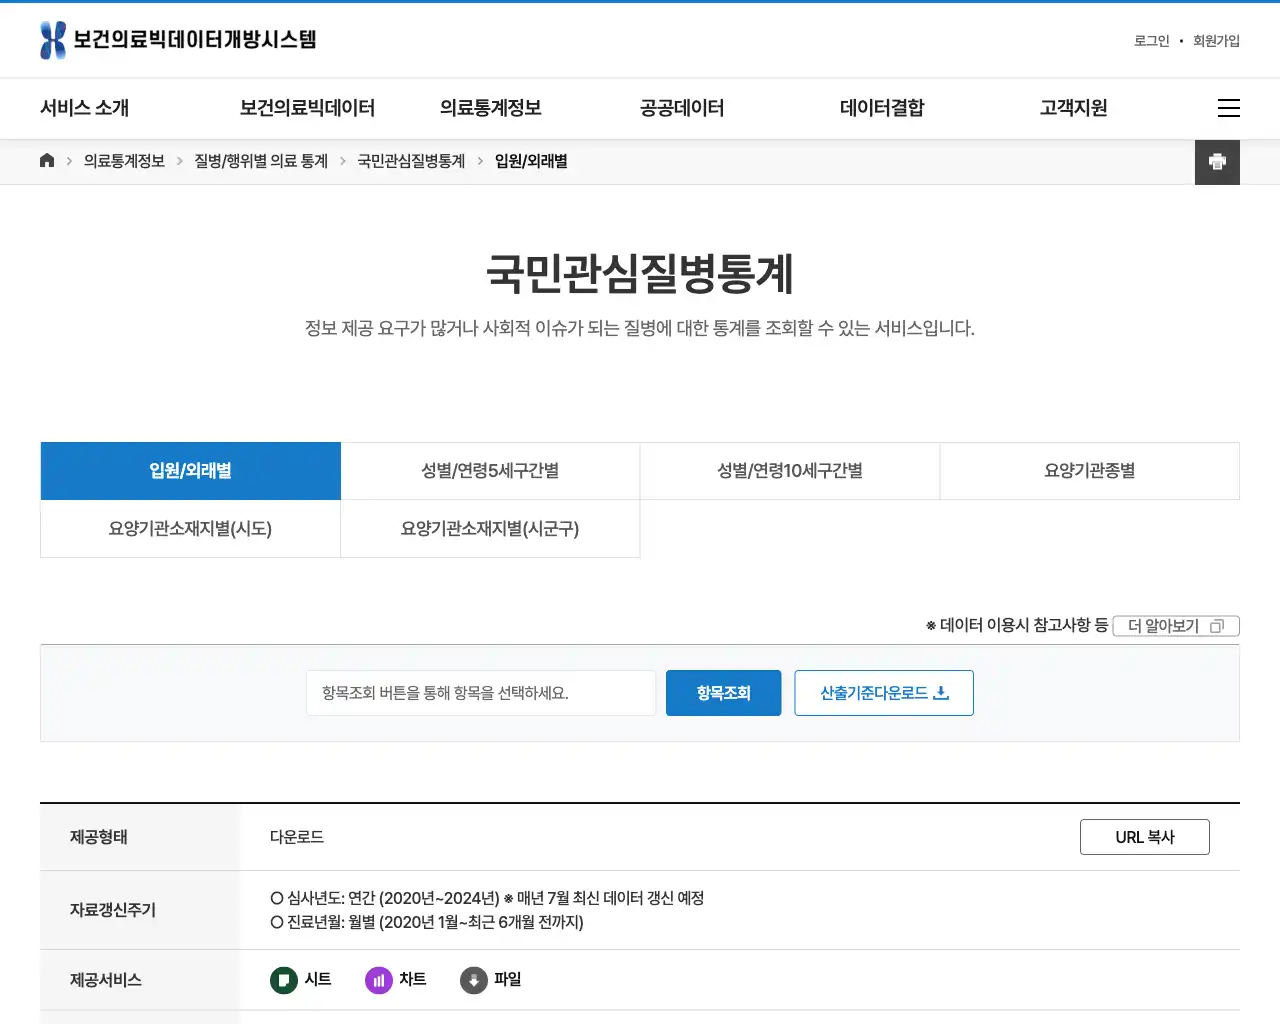Viewport: 1280px width, 1024px height.
Task: Click the 제공형태 row label
Action: coord(99,837)
